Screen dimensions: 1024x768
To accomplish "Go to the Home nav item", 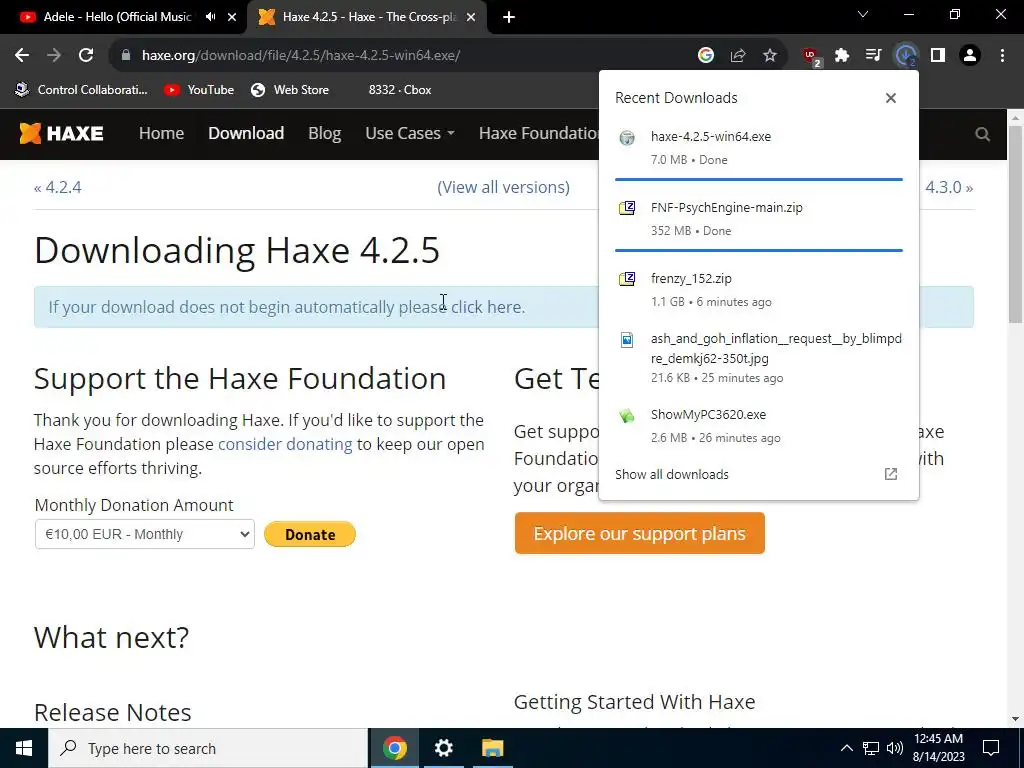I will pyautogui.click(x=161, y=133).
